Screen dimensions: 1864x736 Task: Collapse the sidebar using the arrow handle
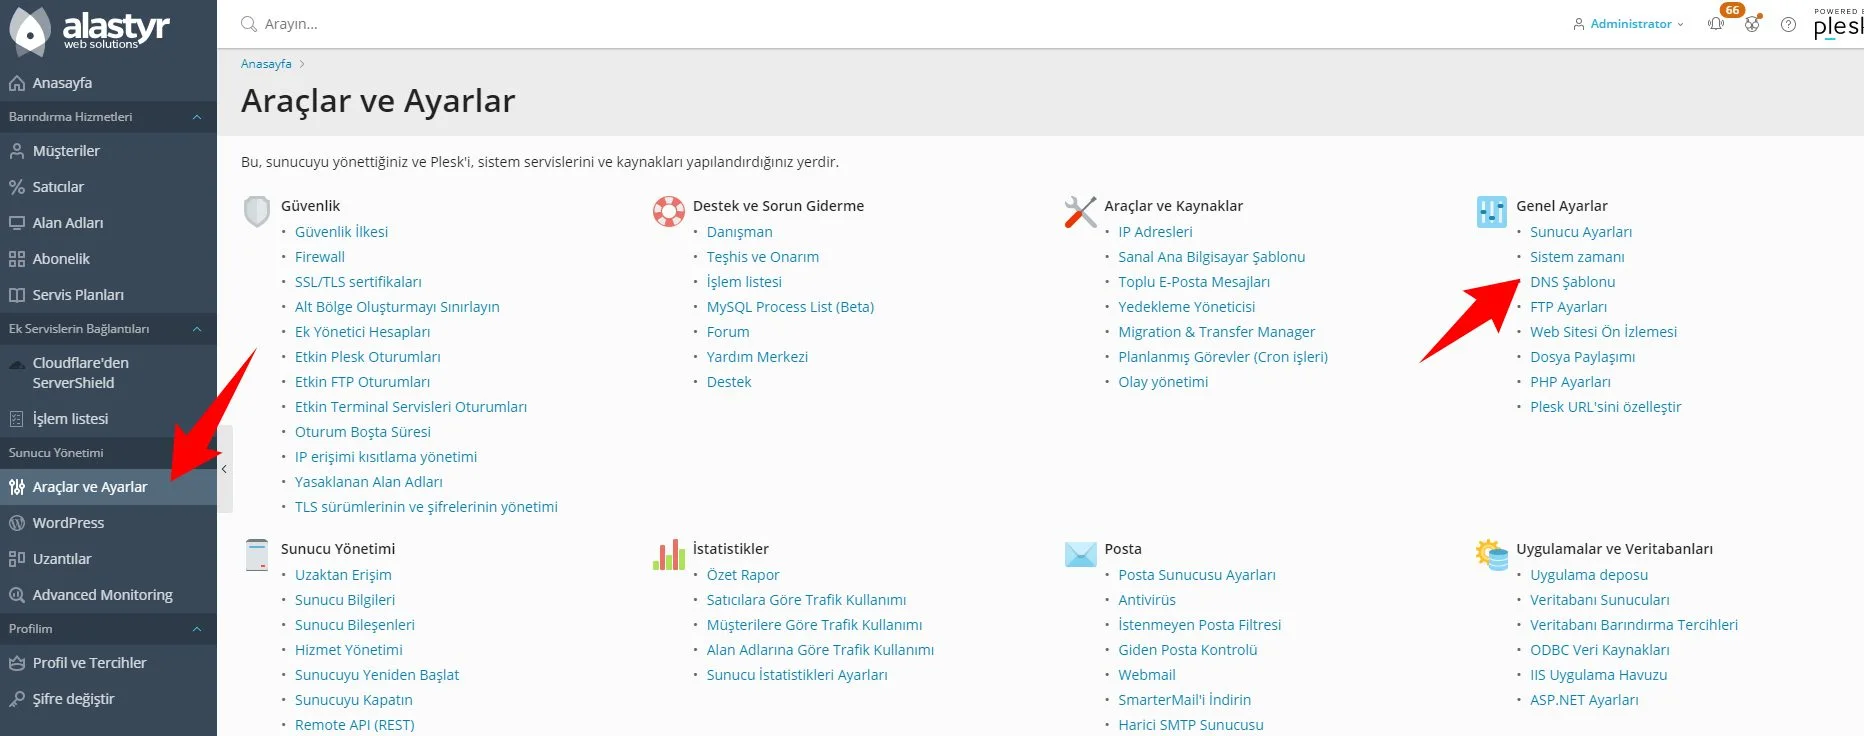[x=225, y=469]
